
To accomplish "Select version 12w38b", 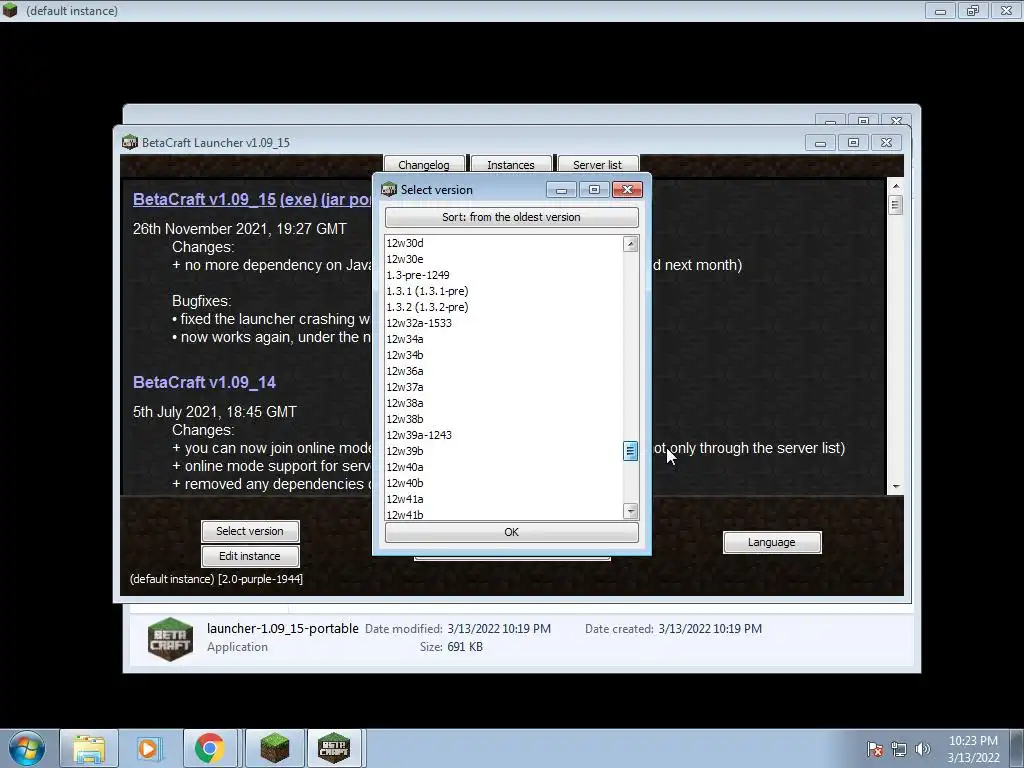I will click(504, 419).
